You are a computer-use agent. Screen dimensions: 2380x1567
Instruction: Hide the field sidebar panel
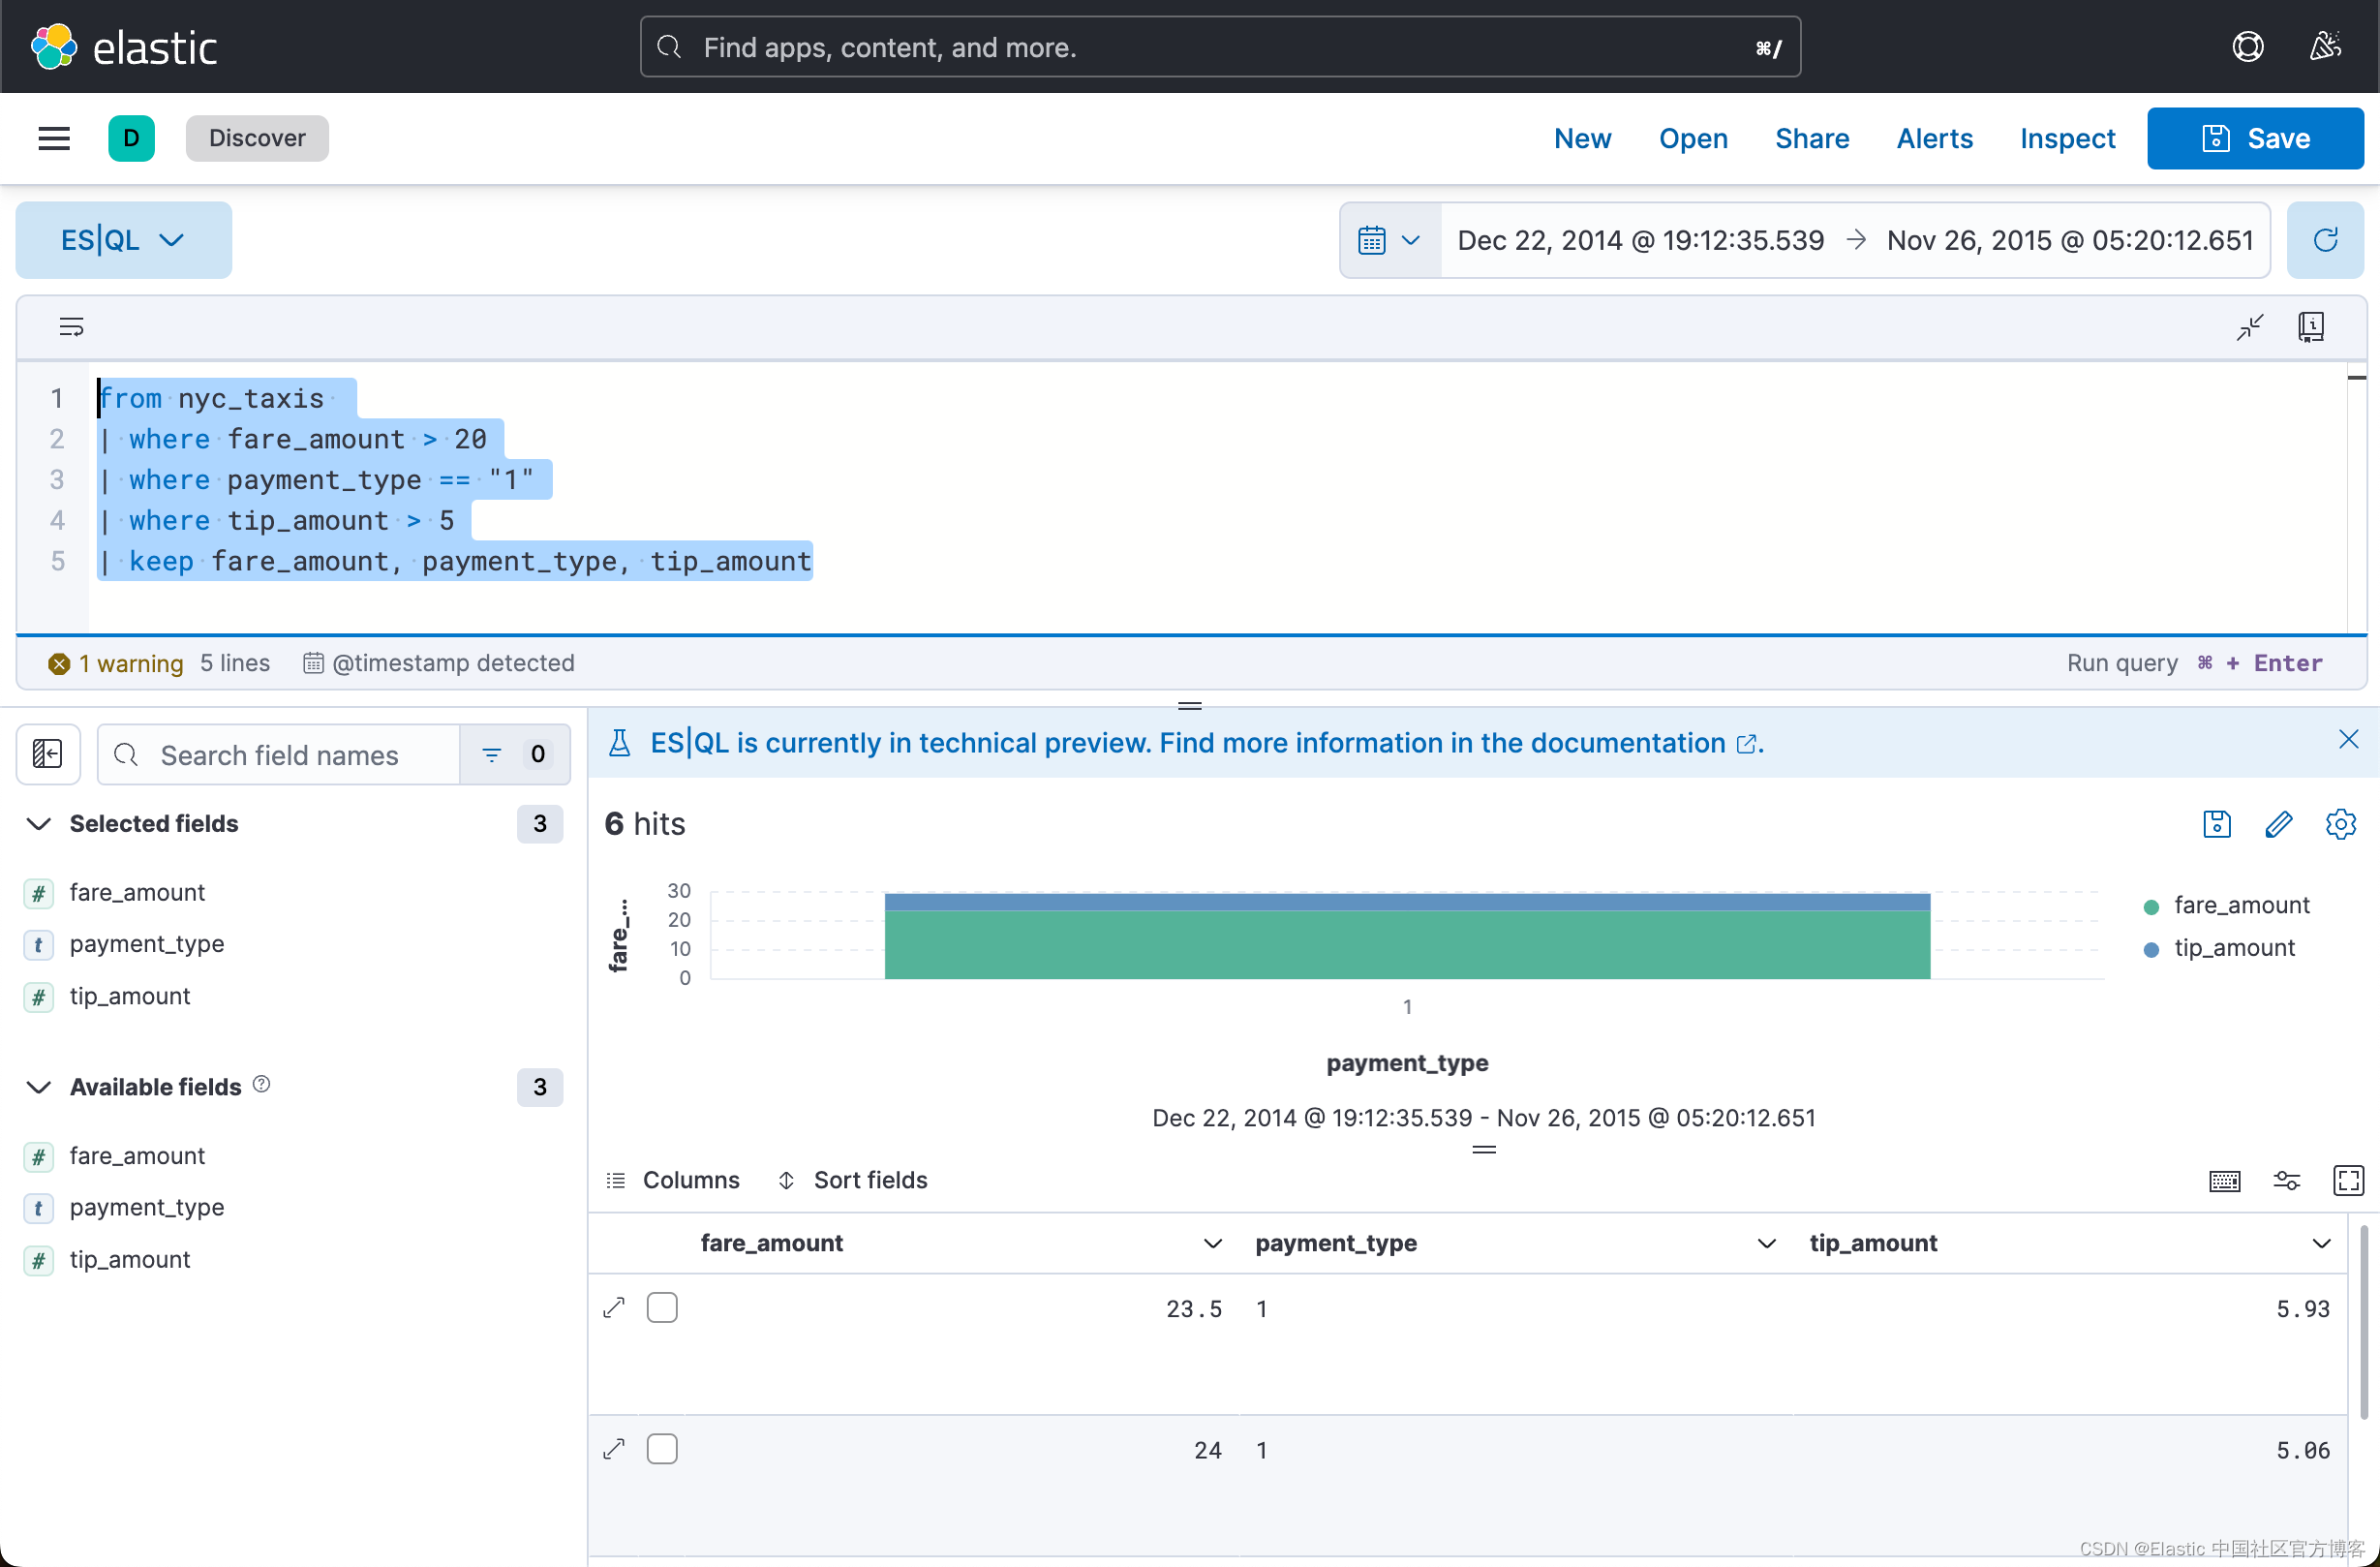[x=47, y=754]
